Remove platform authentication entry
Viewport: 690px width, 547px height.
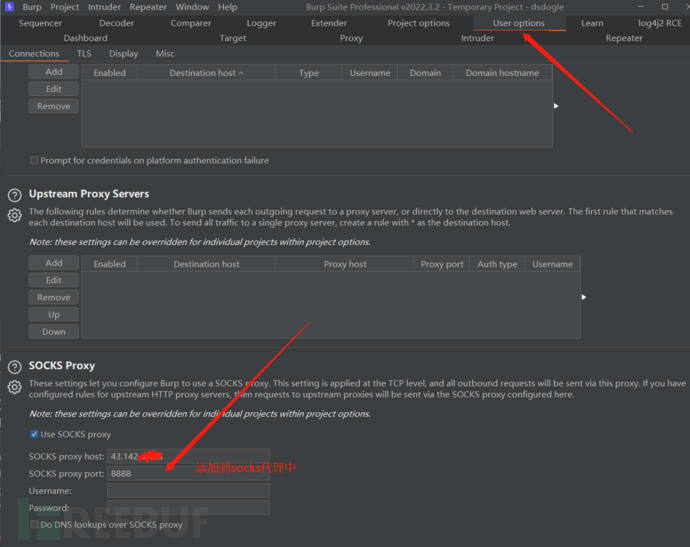(x=54, y=106)
